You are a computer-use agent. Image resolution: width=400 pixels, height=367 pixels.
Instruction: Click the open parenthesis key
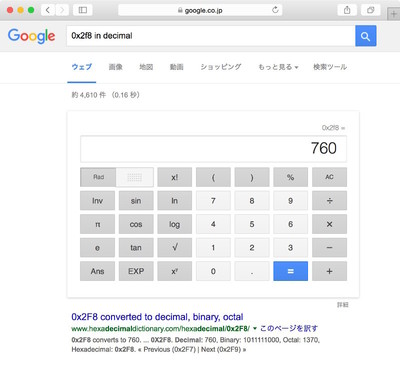click(213, 177)
